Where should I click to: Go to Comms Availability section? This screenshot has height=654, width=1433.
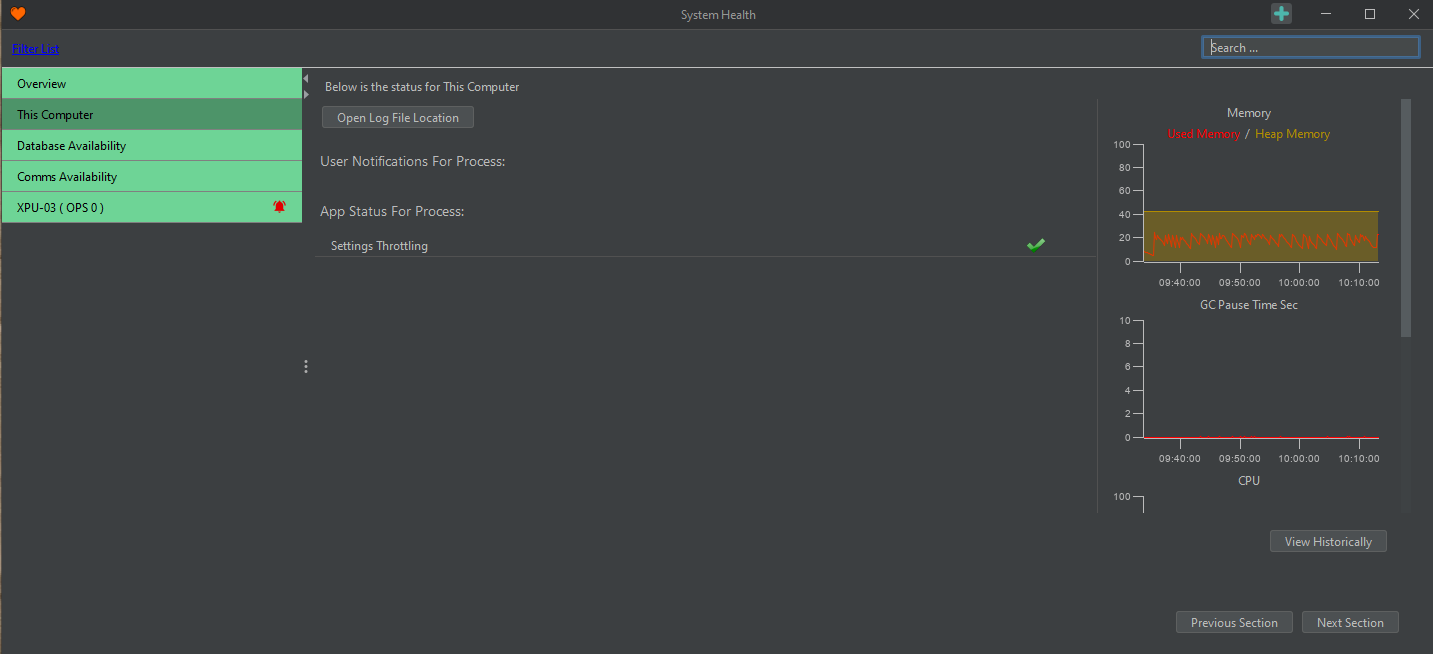150,177
